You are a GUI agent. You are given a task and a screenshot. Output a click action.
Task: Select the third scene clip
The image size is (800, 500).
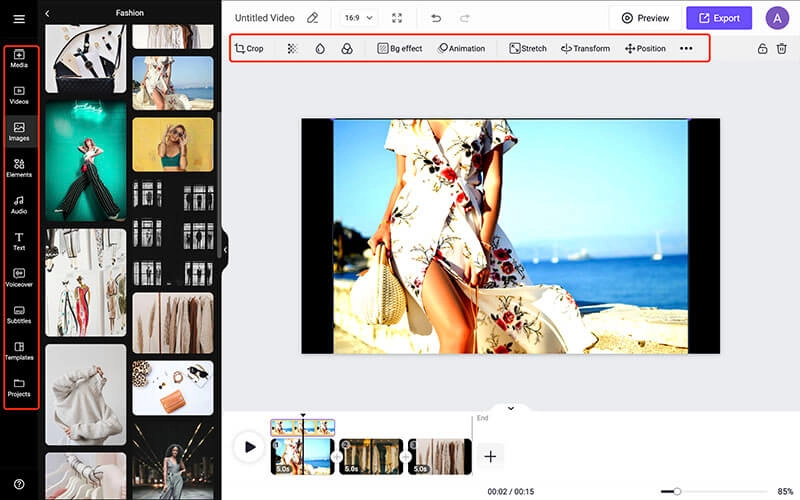click(x=440, y=456)
